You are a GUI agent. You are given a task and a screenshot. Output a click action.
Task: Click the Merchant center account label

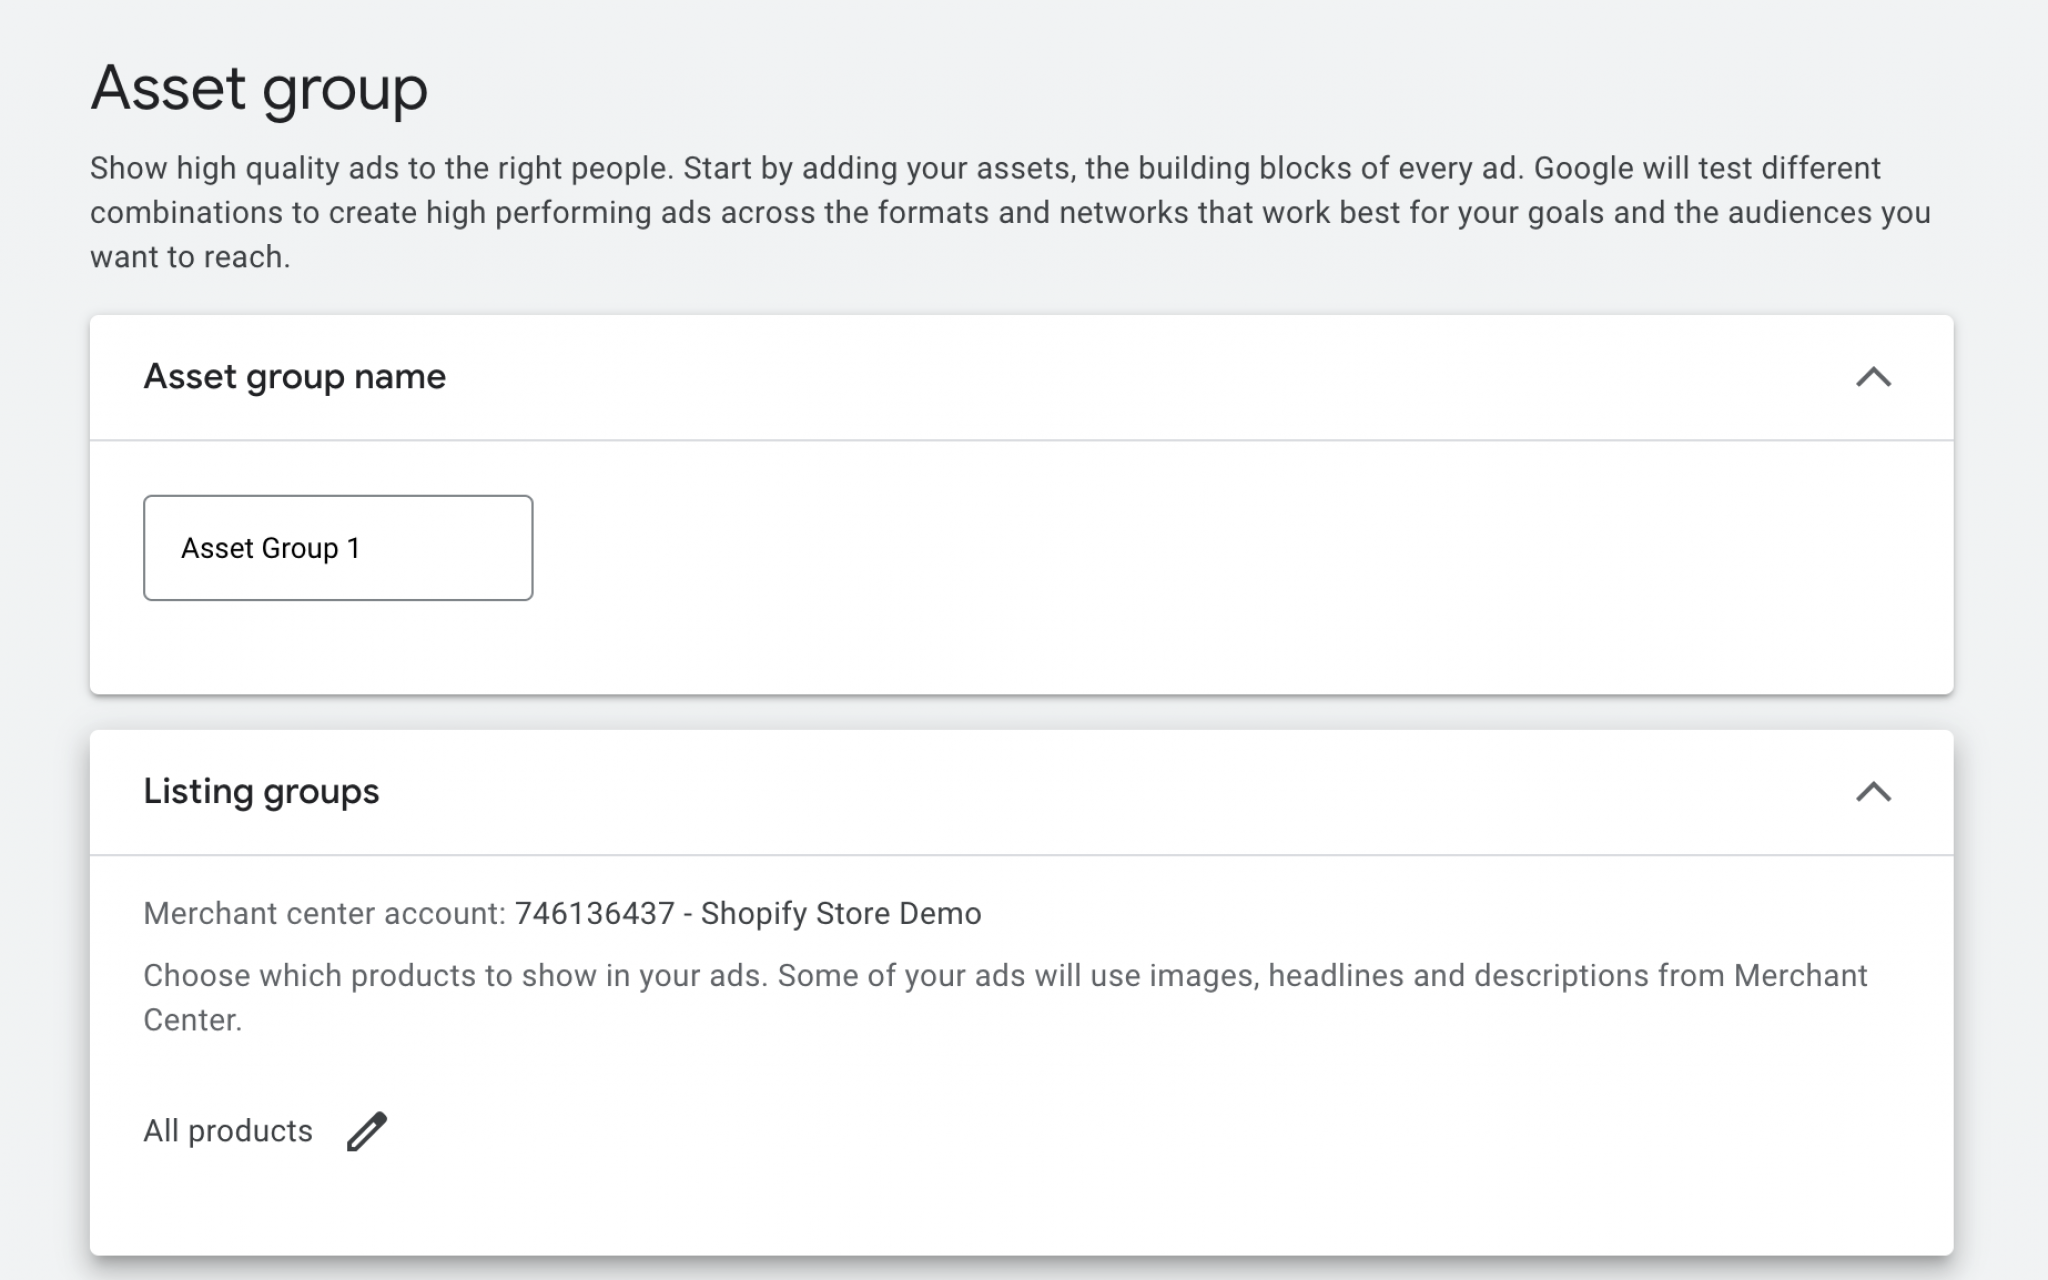pyautogui.click(x=324, y=913)
